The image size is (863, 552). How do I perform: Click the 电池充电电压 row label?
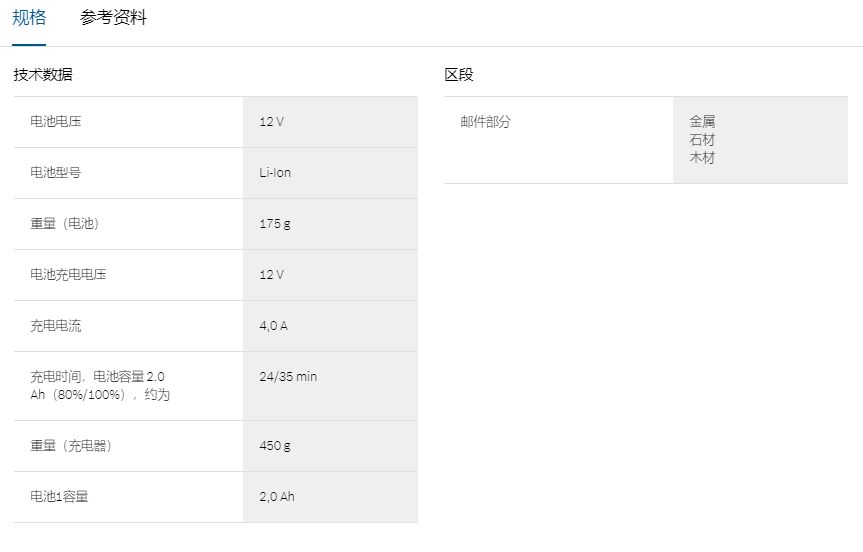[x=68, y=275]
